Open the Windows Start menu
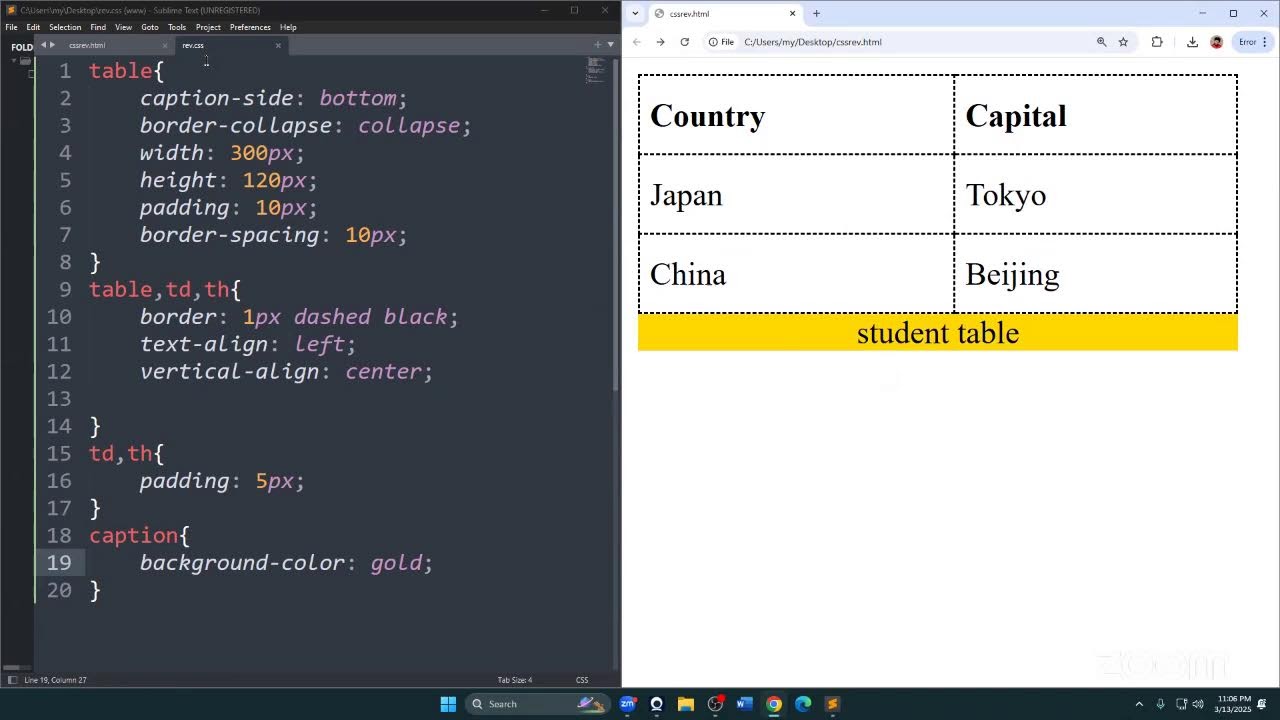1280x720 pixels. coord(448,704)
